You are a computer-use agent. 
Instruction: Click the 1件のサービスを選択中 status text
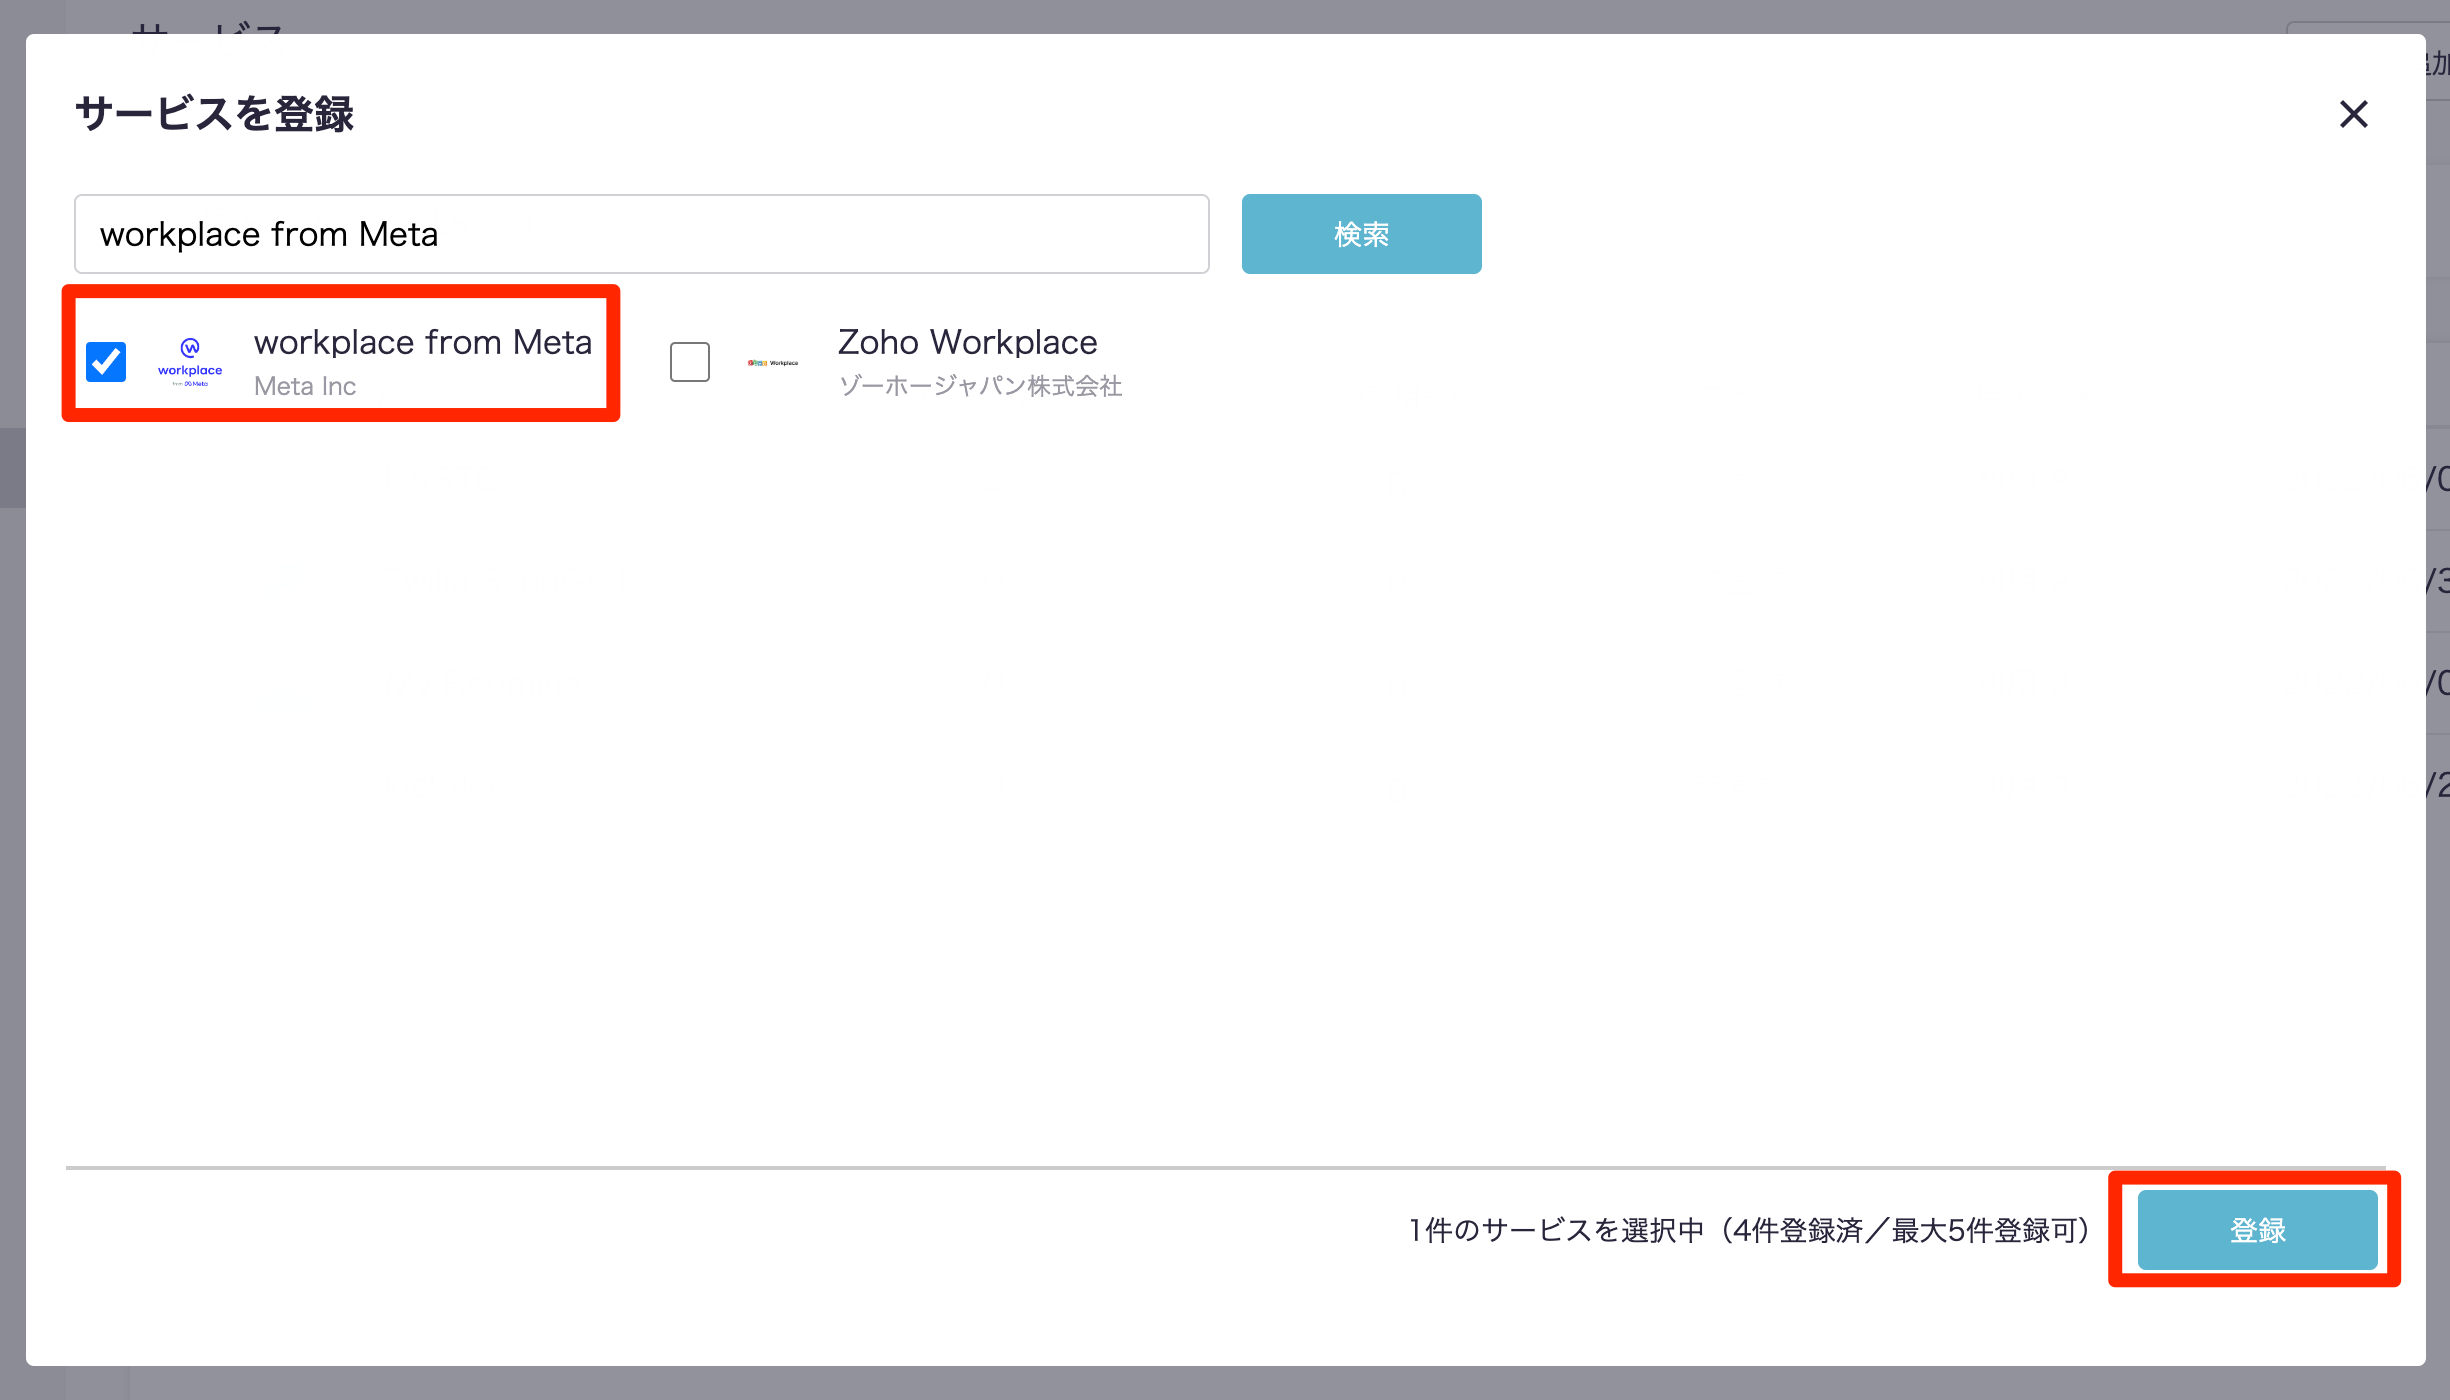pos(1749,1230)
